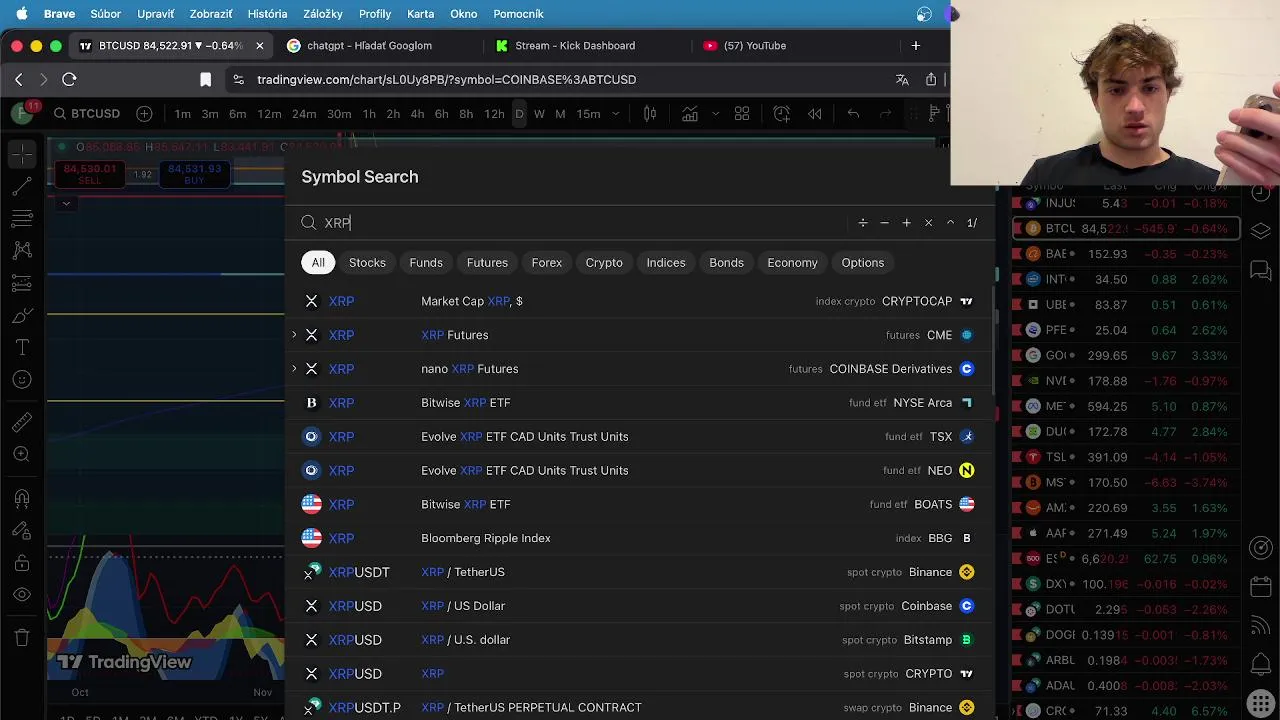Select the trend line drawing tool
The image size is (1280, 720).
(22, 186)
